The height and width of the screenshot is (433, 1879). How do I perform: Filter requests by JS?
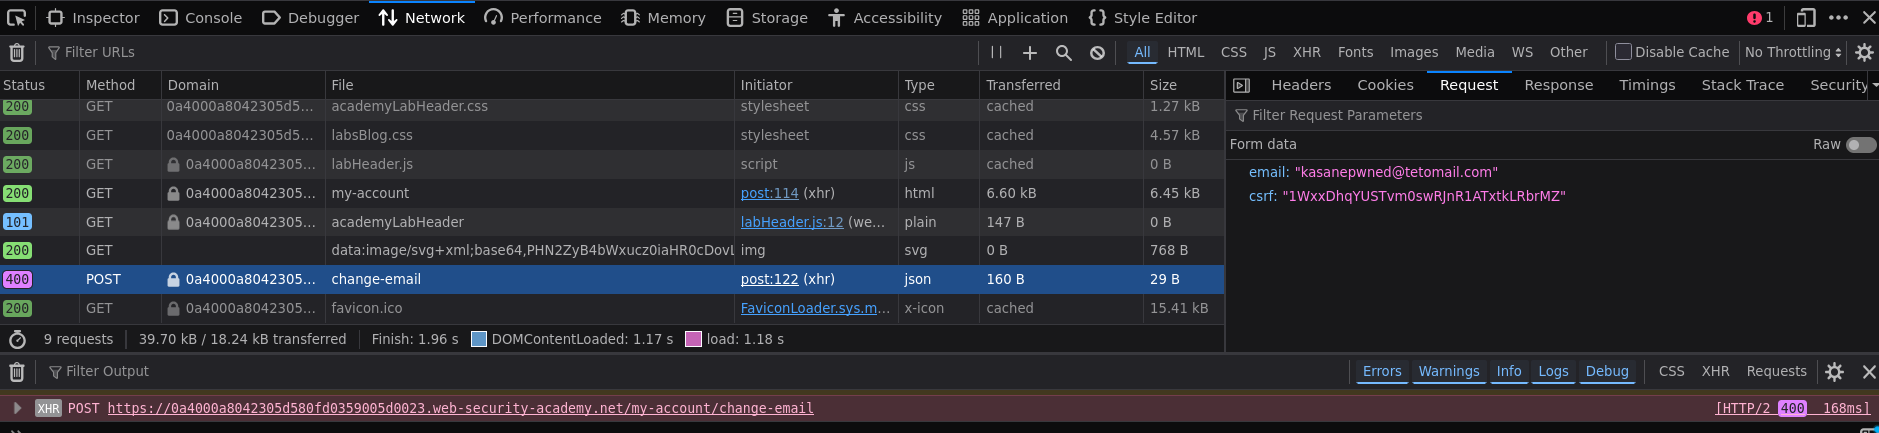[1270, 52]
